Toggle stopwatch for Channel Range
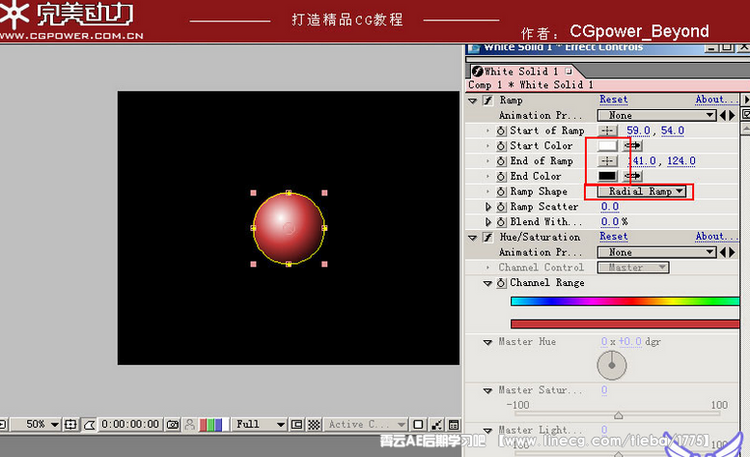The height and width of the screenshot is (457, 750). point(501,283)
